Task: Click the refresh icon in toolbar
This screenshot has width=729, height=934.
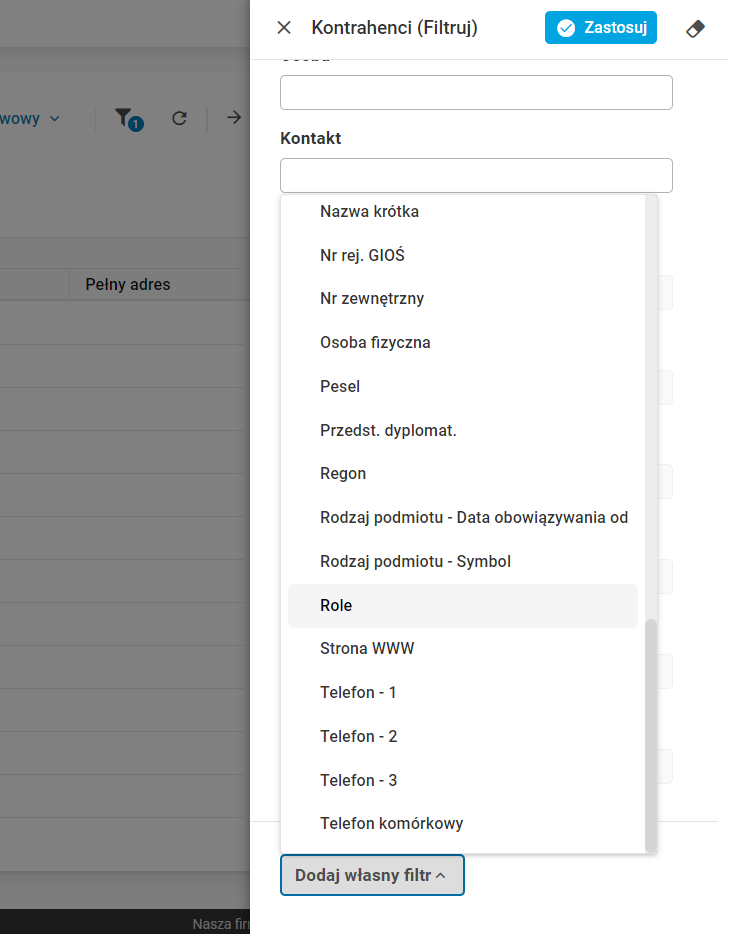Action: [x=179, y=119]
